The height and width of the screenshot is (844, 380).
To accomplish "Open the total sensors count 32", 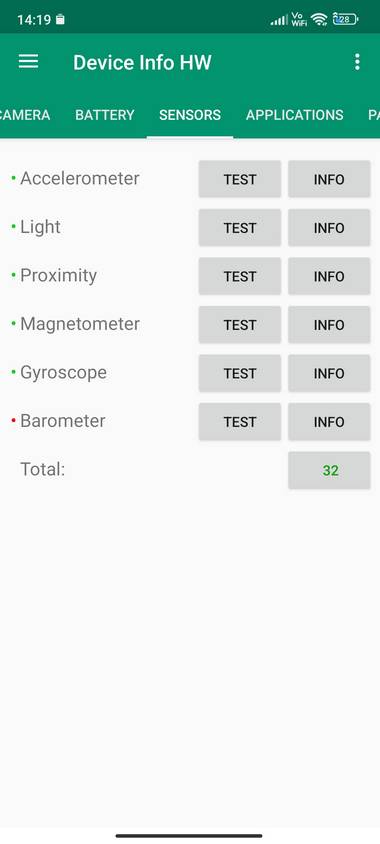I will [x=329, y=470].
